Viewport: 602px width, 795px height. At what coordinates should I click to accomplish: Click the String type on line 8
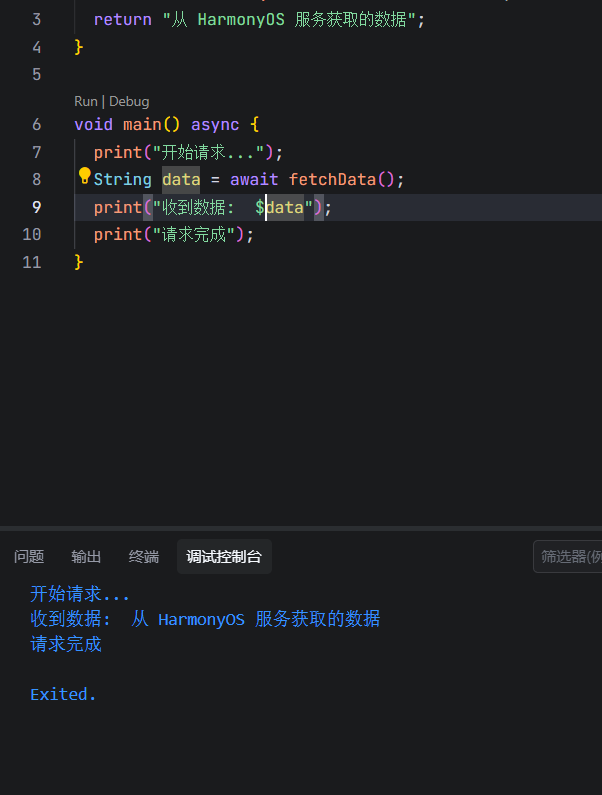pos(123,179)
